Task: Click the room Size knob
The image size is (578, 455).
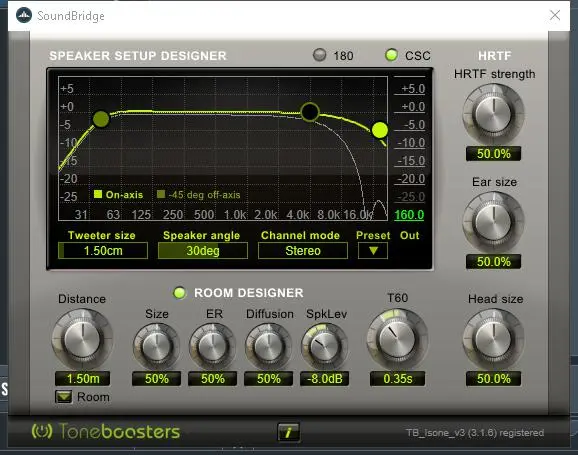Action: point(156,347)
